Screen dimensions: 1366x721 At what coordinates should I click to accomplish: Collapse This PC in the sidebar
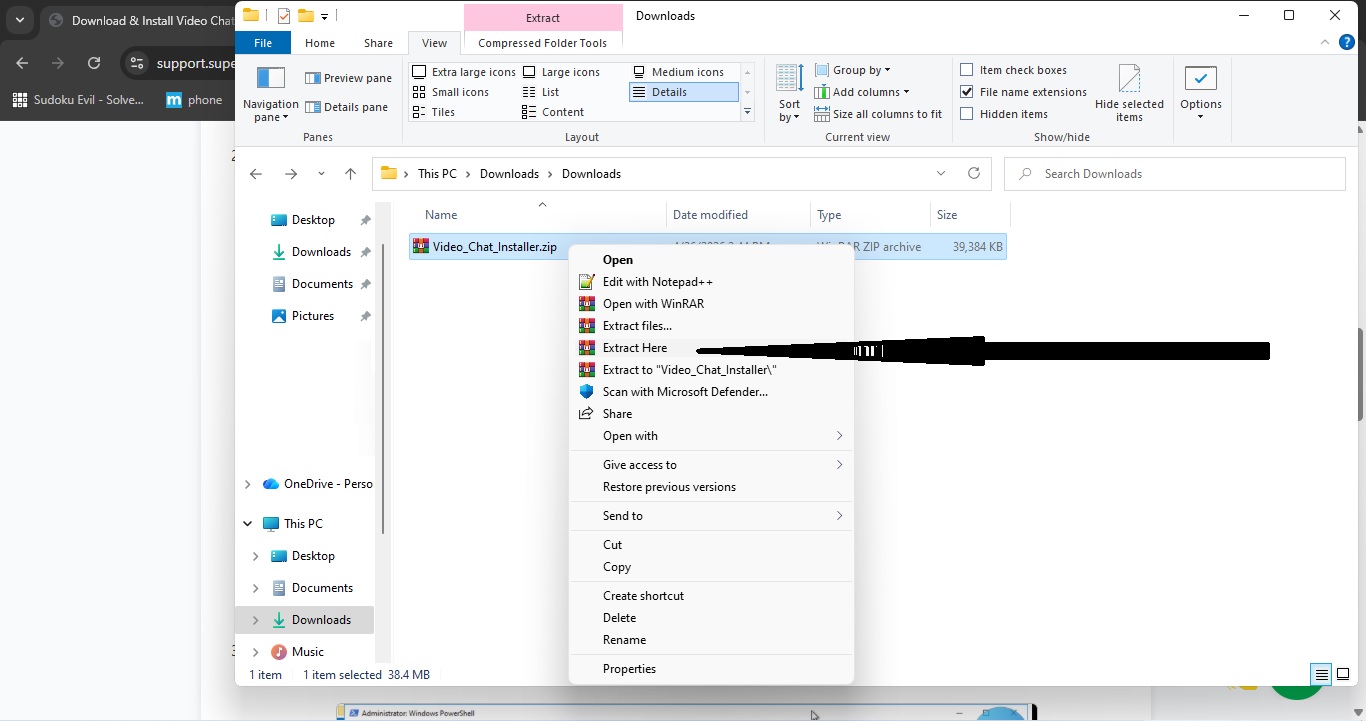(247, 523)
